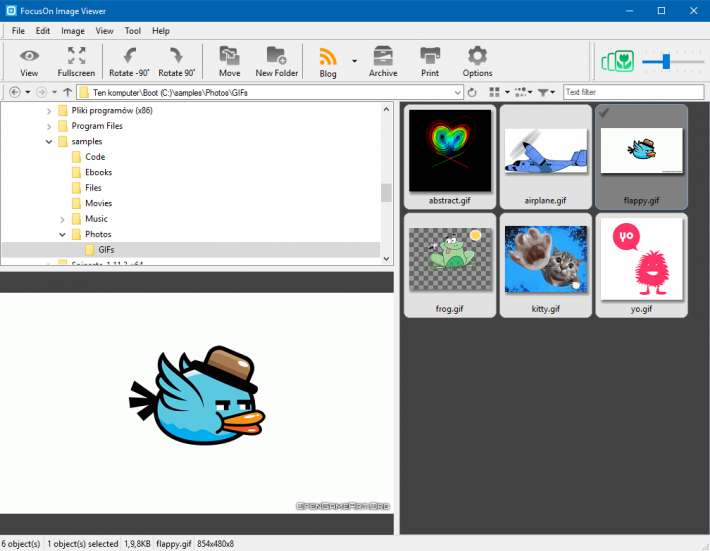Image resolution: width=710 pixels, height=551 pixels.
Task: Click in the Text filter field
Action: coord(633,92)
